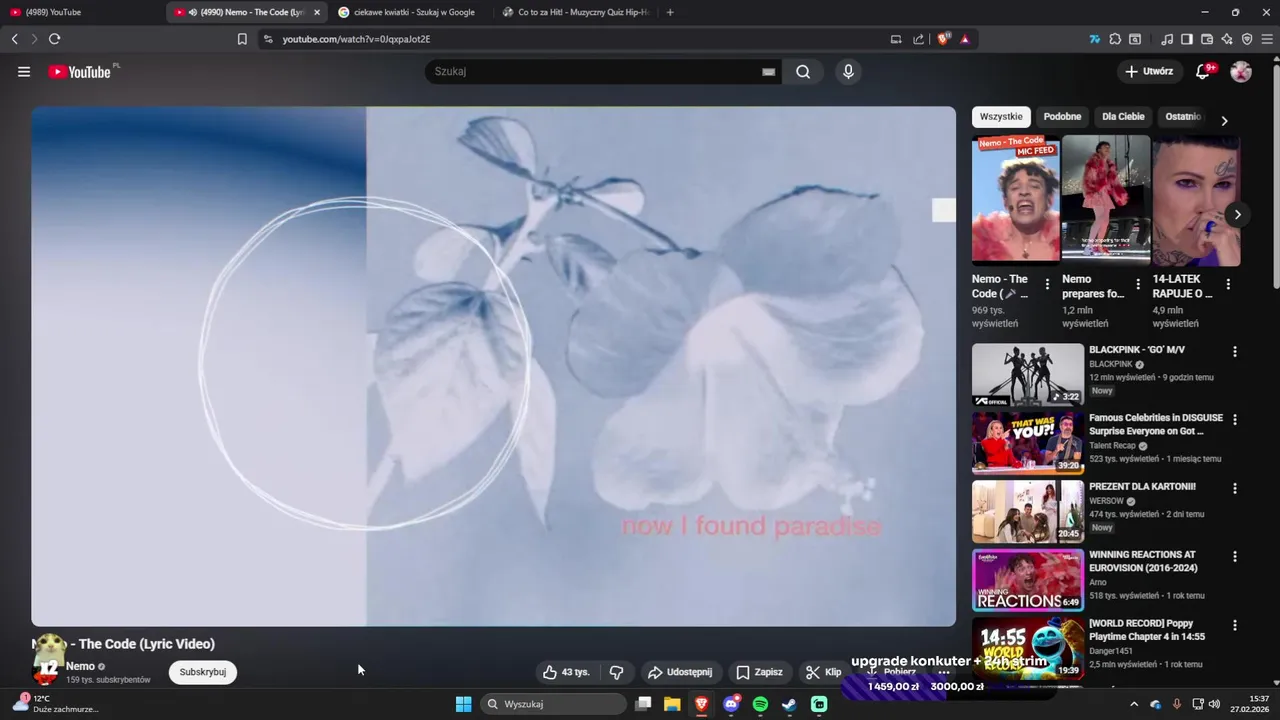
Task: Open options for WINNING REACTIONS AT EUROVISION
Action: (x=1235, y=557)
